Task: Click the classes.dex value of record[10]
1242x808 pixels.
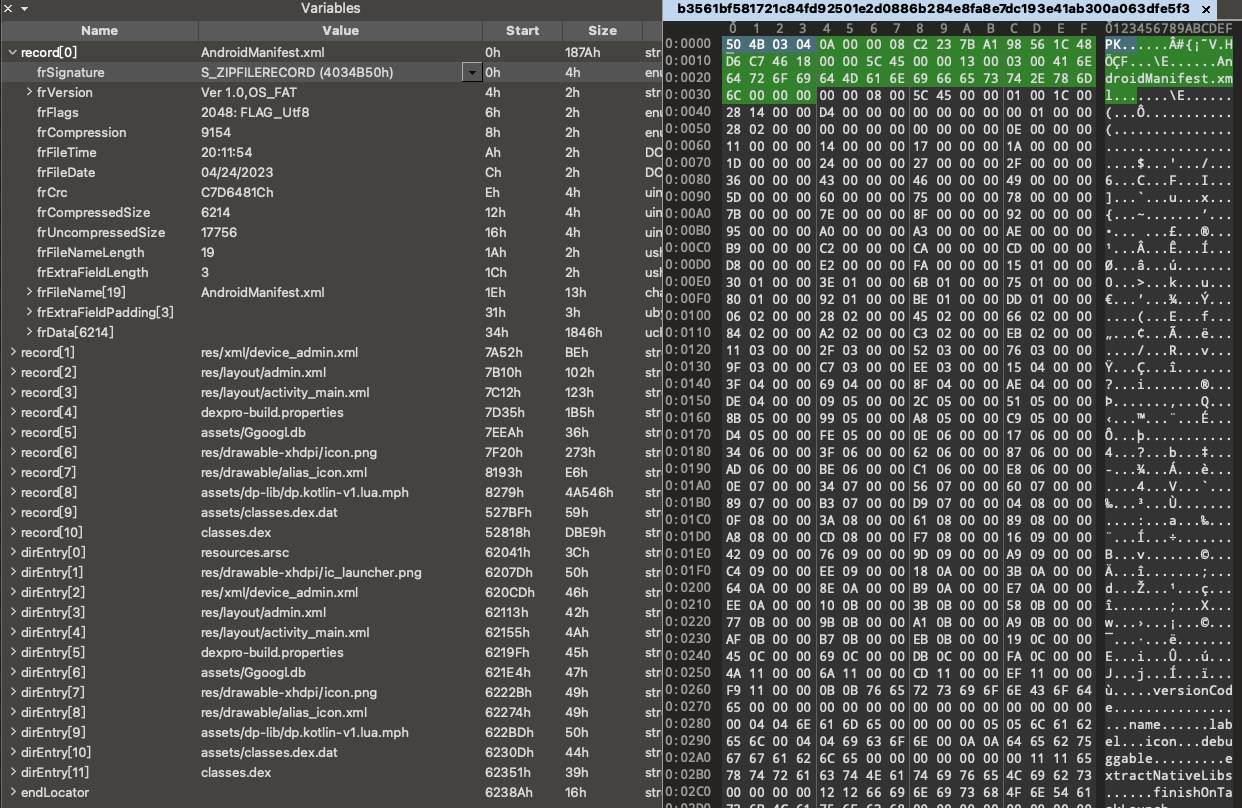Action: [x=236, y=532]
